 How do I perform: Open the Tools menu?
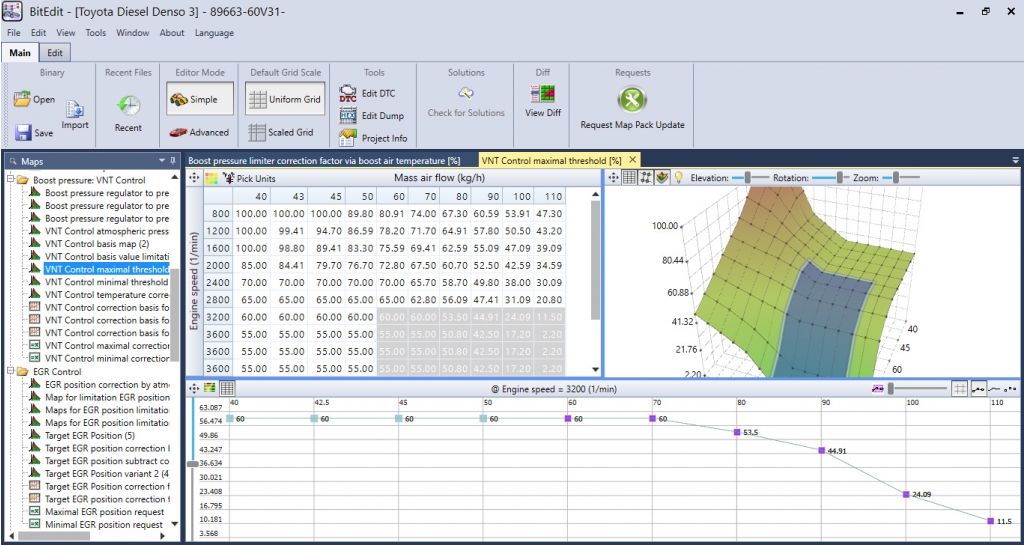tap(95, 33)
